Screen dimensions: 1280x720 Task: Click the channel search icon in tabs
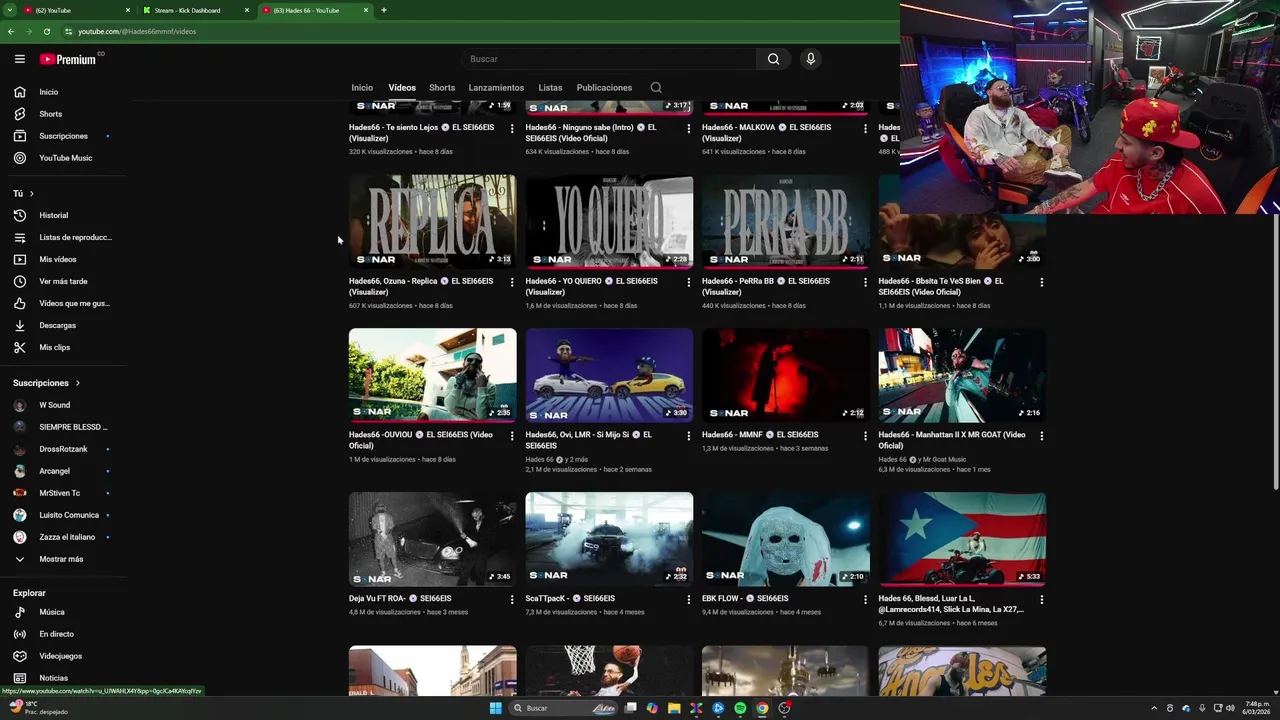pyautogui.click(x=656, y=88)
